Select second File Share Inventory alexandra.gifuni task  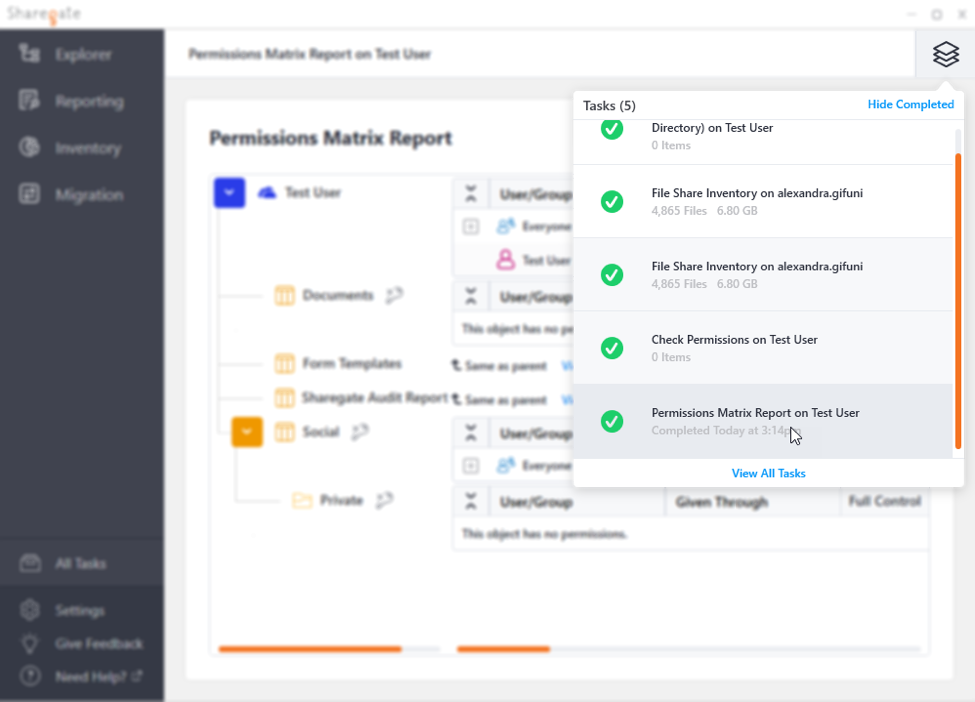point(763,275)
